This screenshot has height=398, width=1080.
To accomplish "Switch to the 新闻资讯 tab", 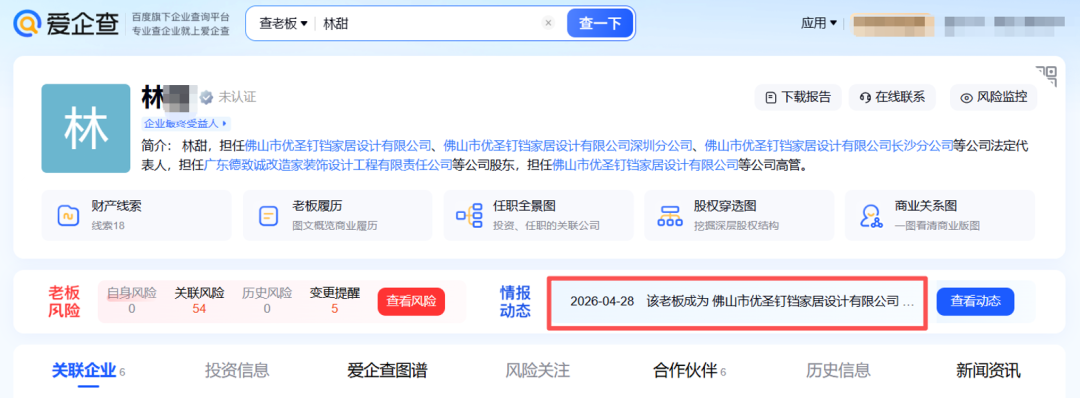I will (x=988, y=370).
